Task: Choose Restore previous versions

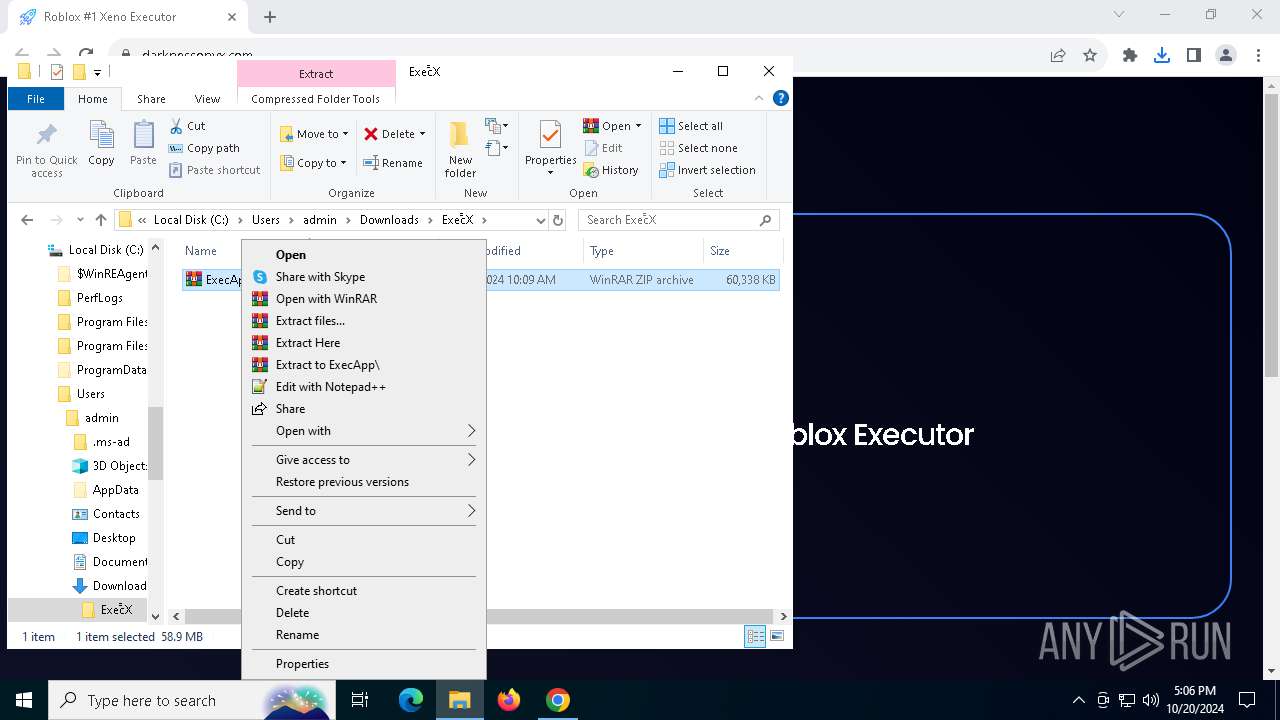Action: 364,482
